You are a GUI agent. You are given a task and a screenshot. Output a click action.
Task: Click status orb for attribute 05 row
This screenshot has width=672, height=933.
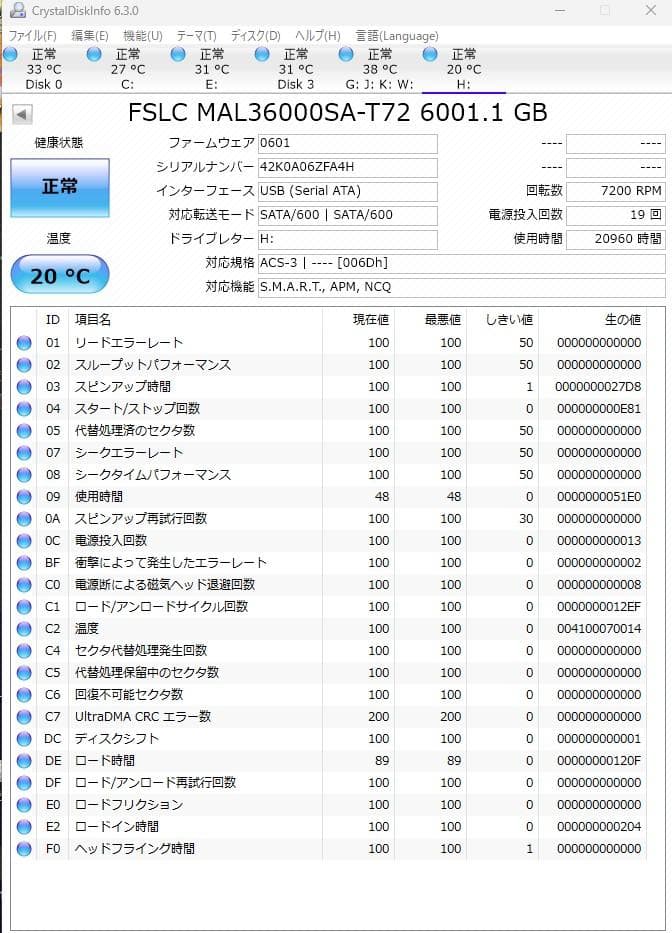24,431
